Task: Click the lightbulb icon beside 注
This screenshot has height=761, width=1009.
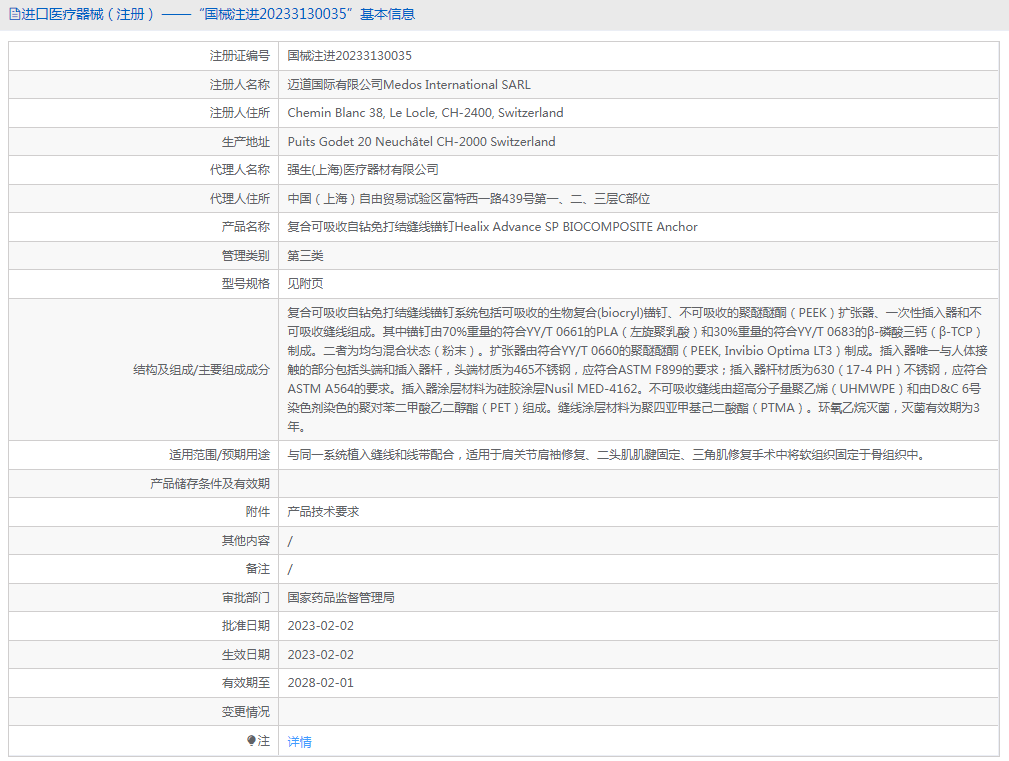Action: point(252,740)
